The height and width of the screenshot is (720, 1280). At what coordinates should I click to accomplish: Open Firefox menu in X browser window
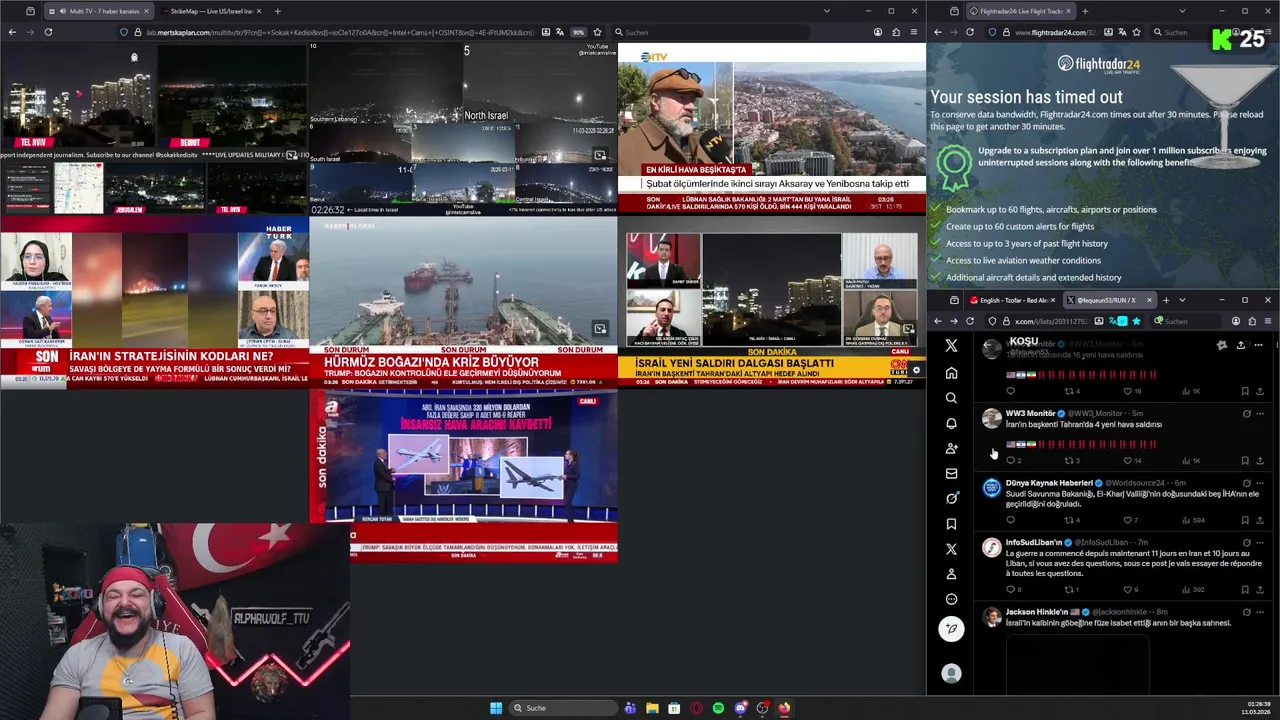pyautogui.click(x=1268, y=321)
